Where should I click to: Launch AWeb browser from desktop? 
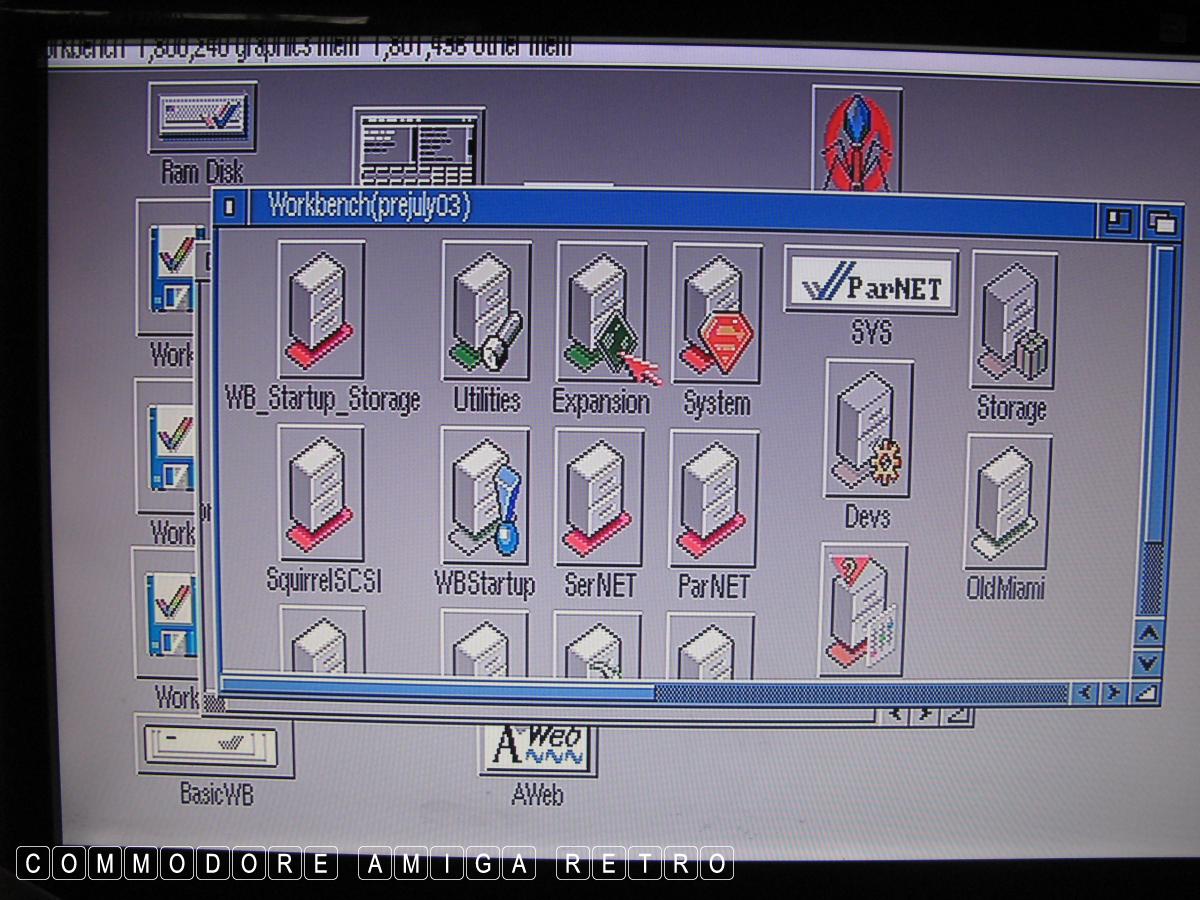point(538,748)
